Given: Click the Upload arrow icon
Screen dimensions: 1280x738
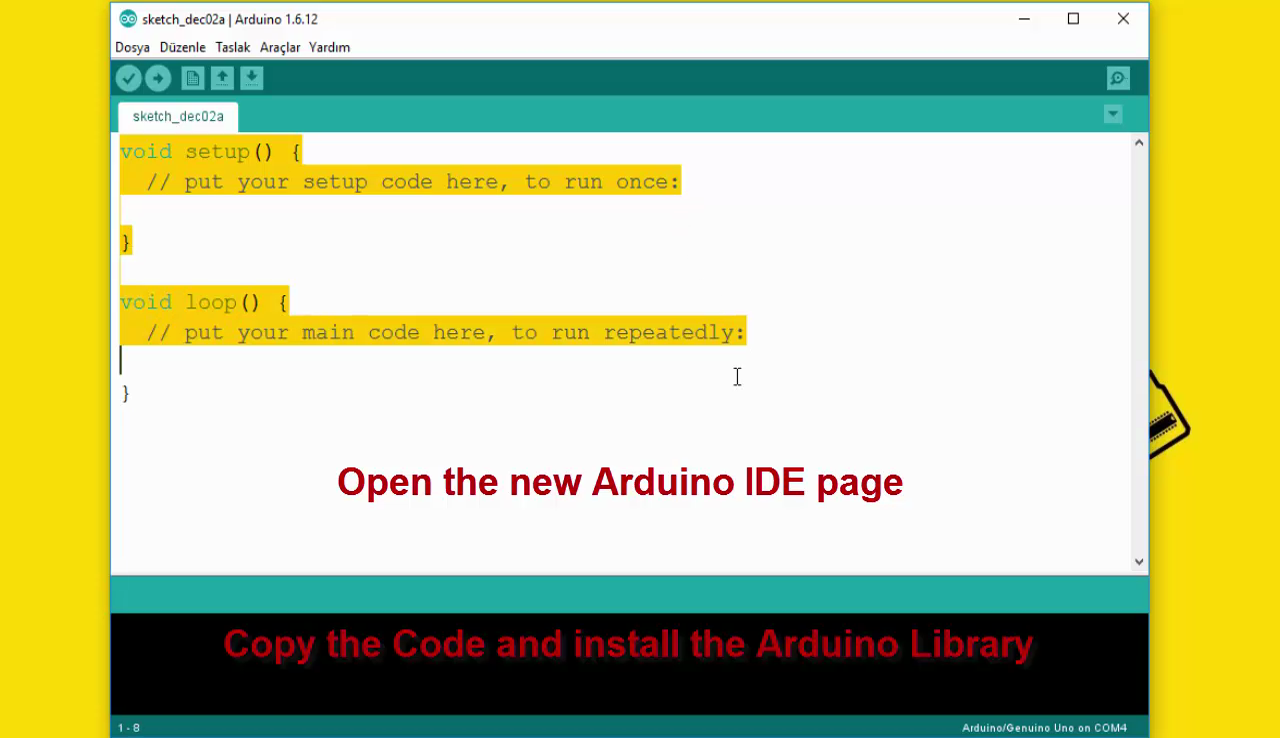Looking at the screenshot, I should coord(157,77).
